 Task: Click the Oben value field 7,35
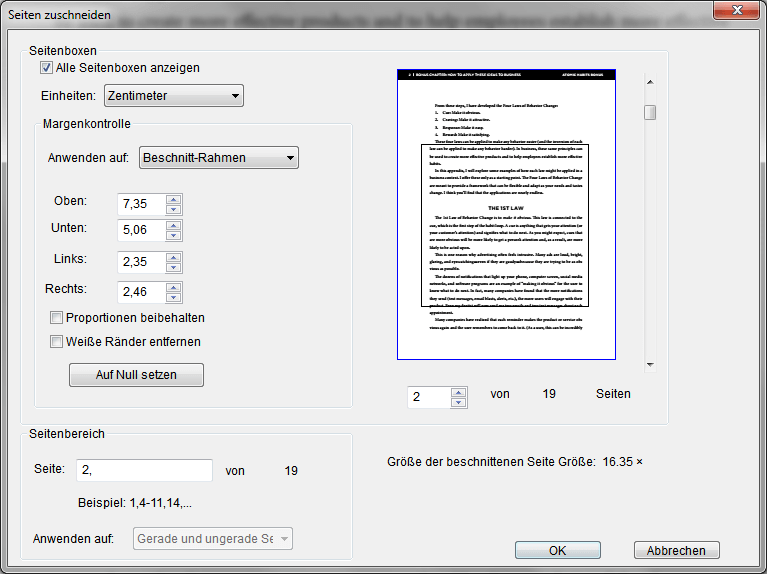pos(142,204)
